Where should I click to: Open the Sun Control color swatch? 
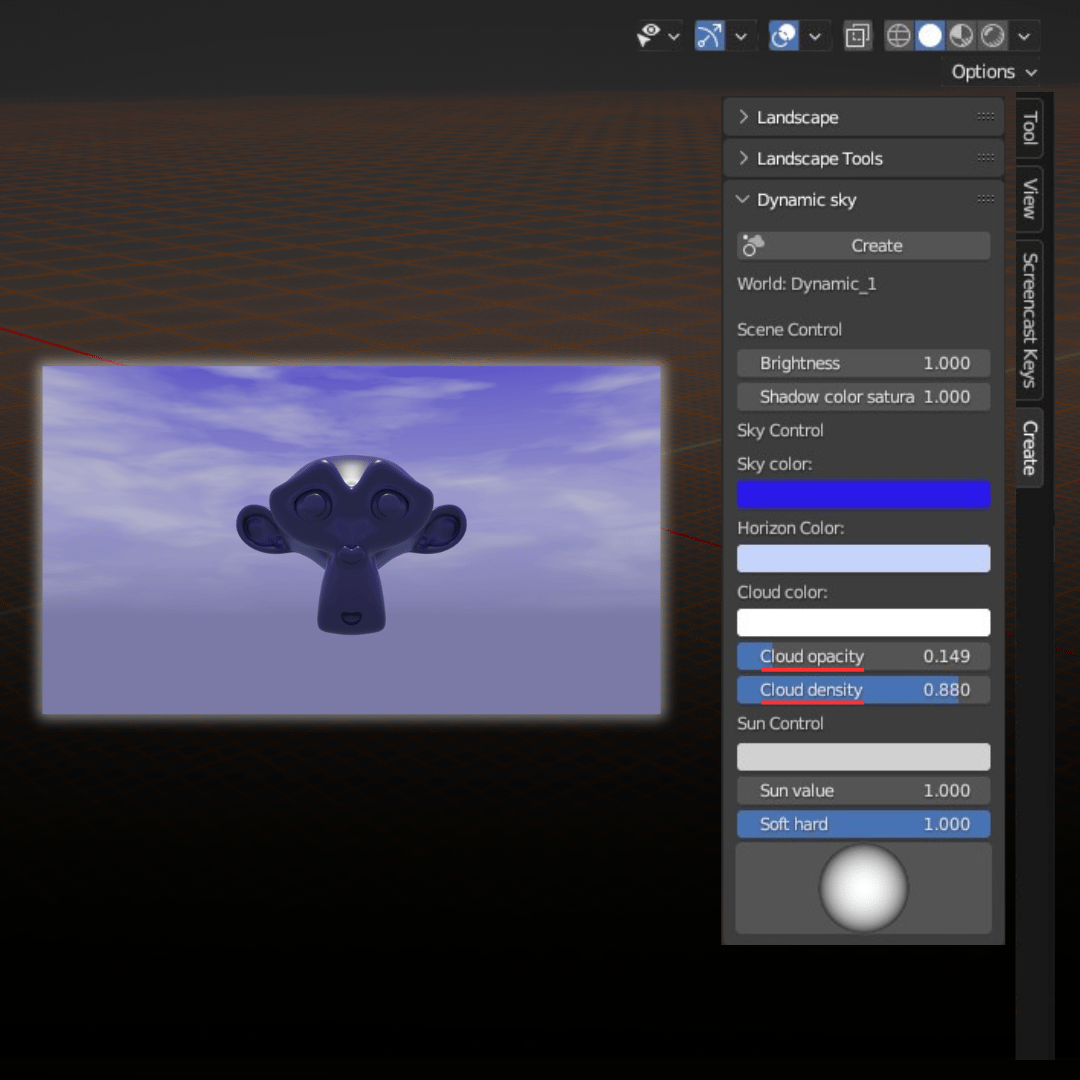[x=864, y=757]
